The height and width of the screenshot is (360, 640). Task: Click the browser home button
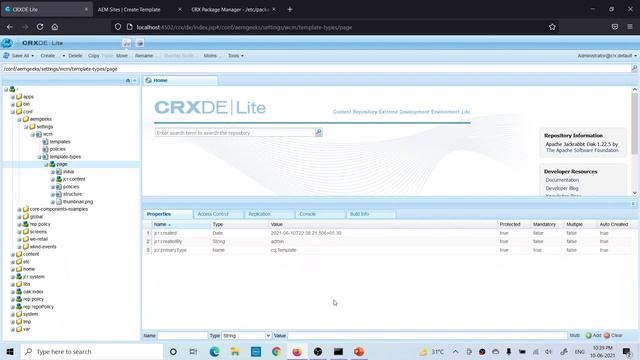[x=55, y=27]
